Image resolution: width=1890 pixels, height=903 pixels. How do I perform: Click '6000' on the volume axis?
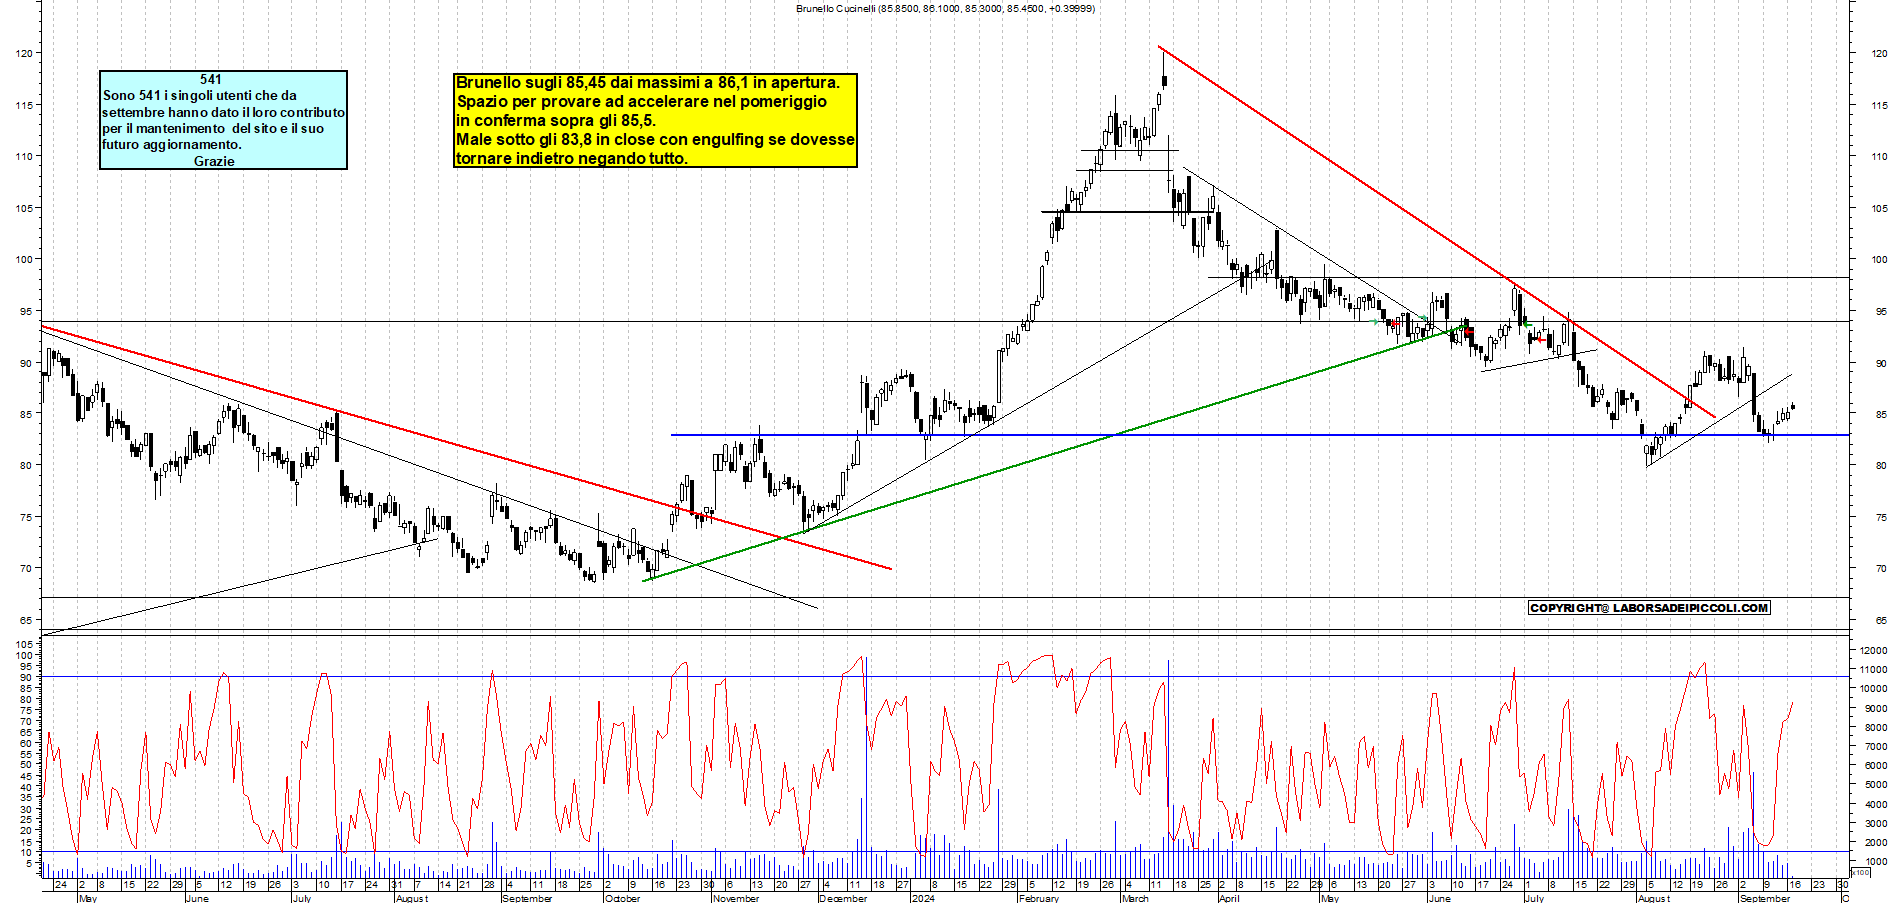[1875, 765]
